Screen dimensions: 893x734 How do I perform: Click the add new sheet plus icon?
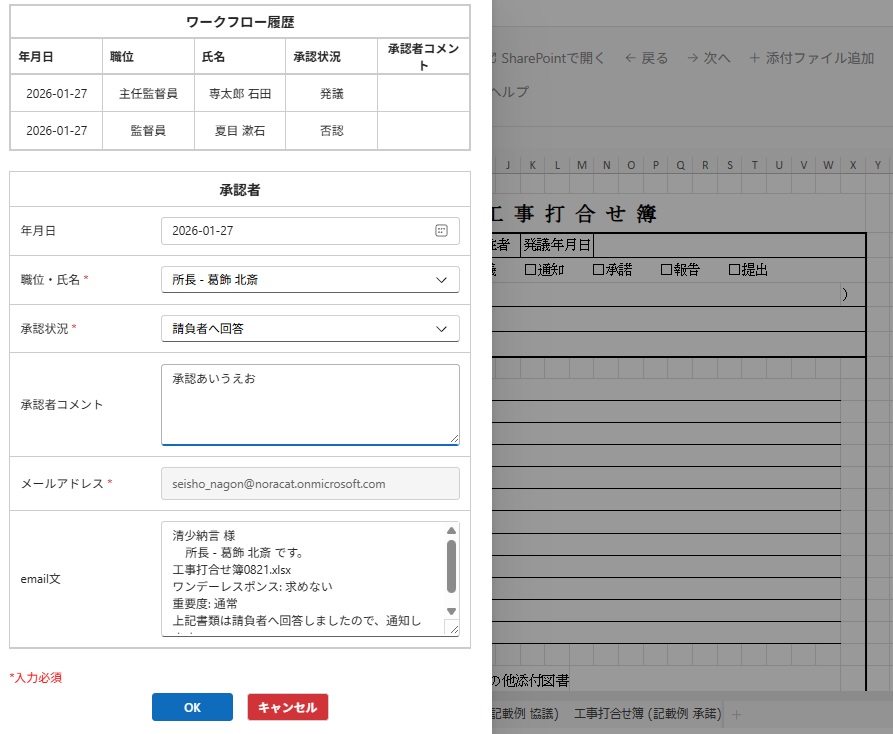pos(737,714)
